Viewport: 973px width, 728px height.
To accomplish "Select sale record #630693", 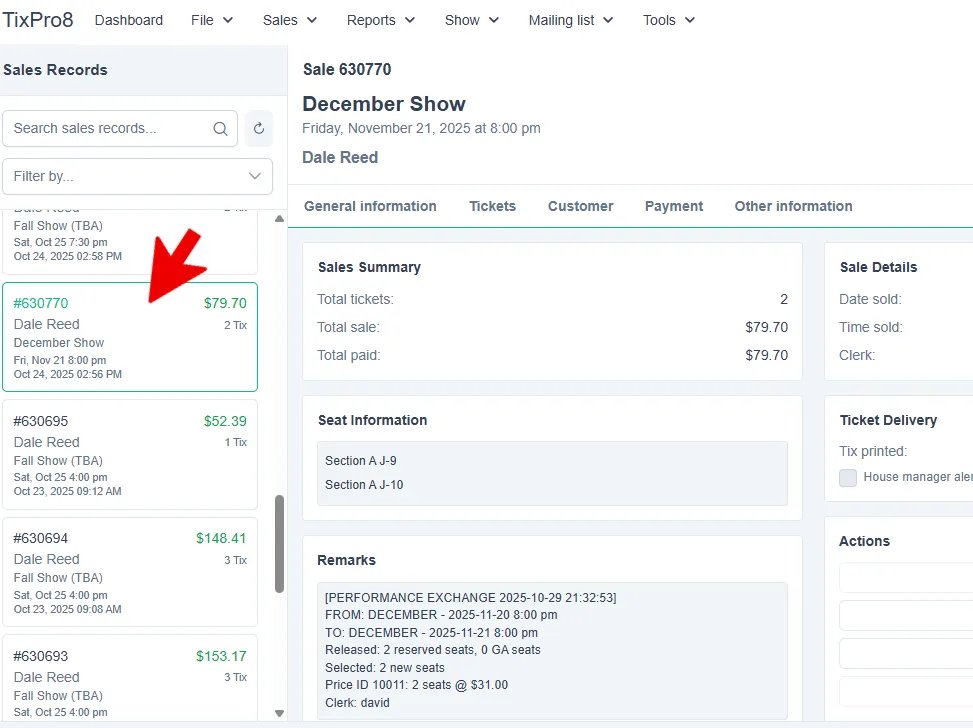I will (x=130, y=678).
